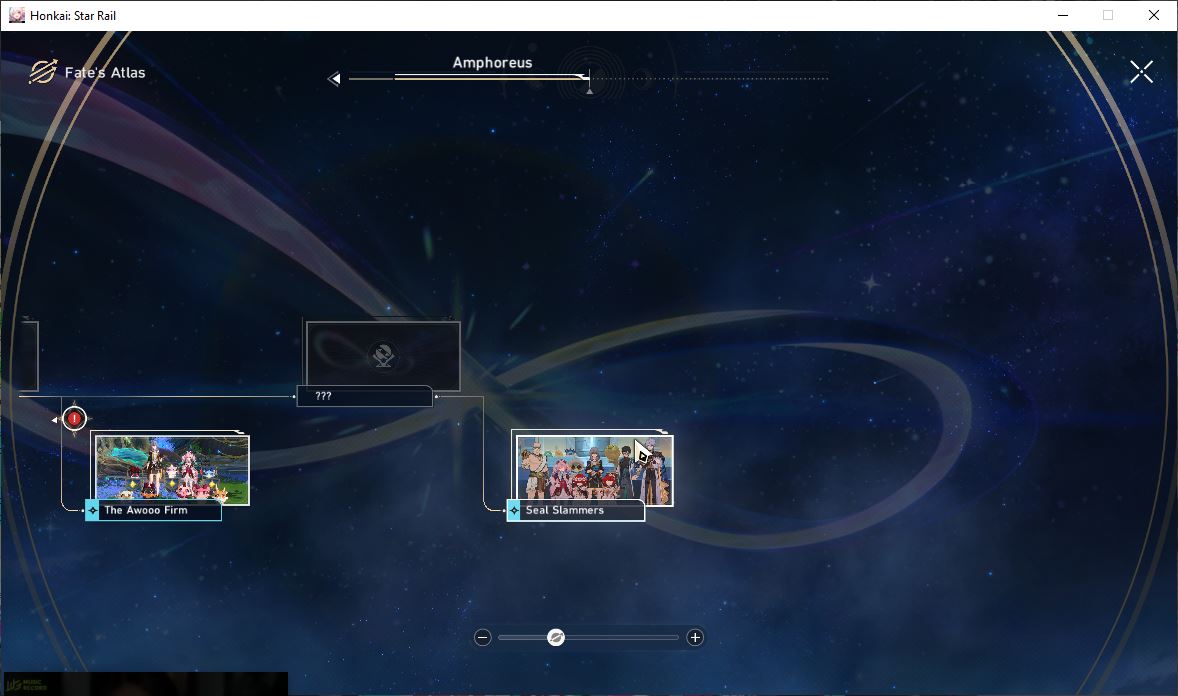Open The Awooo Firm story thumbnail

coord(172,469)
